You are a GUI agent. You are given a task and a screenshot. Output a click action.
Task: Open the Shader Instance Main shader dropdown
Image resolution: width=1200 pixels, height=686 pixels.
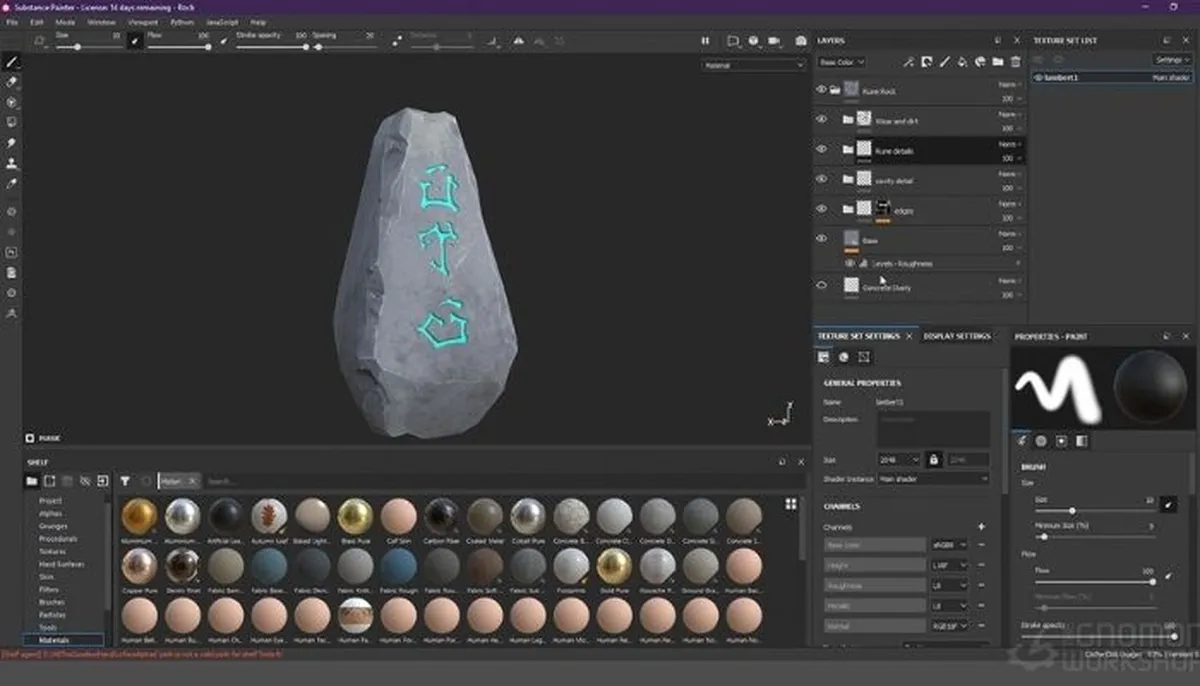click(933, 479)
